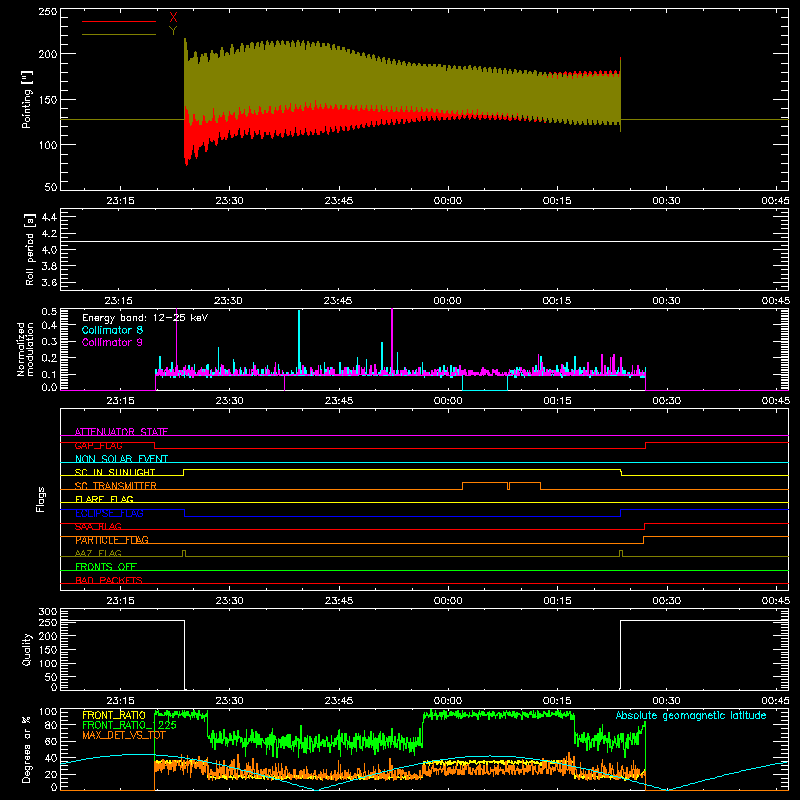Click the 00:00 label under Pointing plot
This screenshot has height=800, width=800.
coord(448,201)
